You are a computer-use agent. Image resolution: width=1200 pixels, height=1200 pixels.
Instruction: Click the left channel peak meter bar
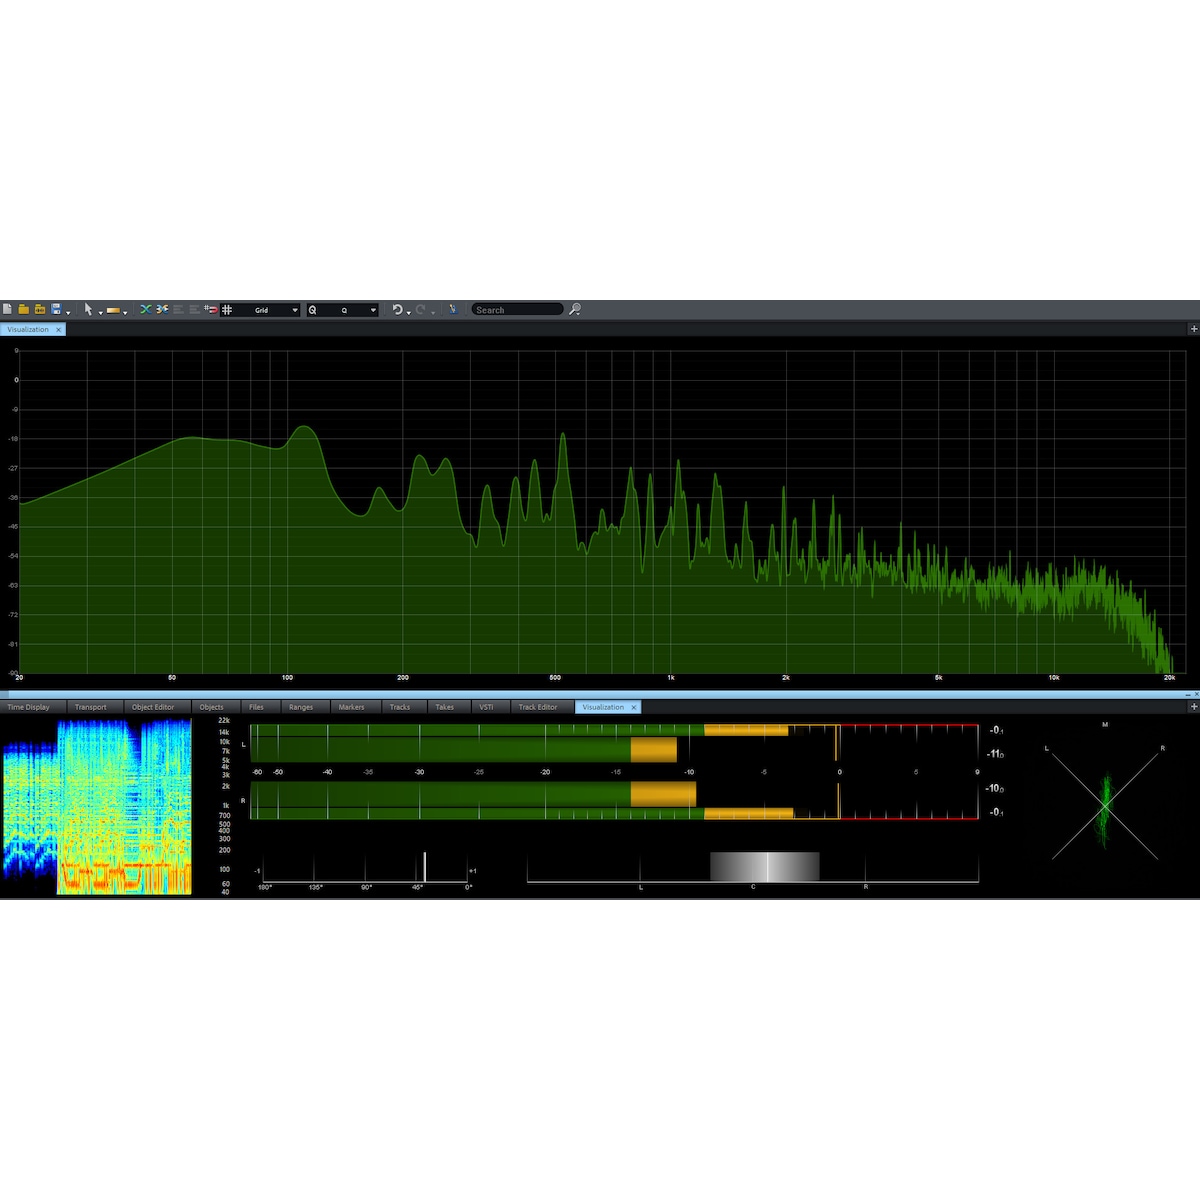click(x=614, y=743)
